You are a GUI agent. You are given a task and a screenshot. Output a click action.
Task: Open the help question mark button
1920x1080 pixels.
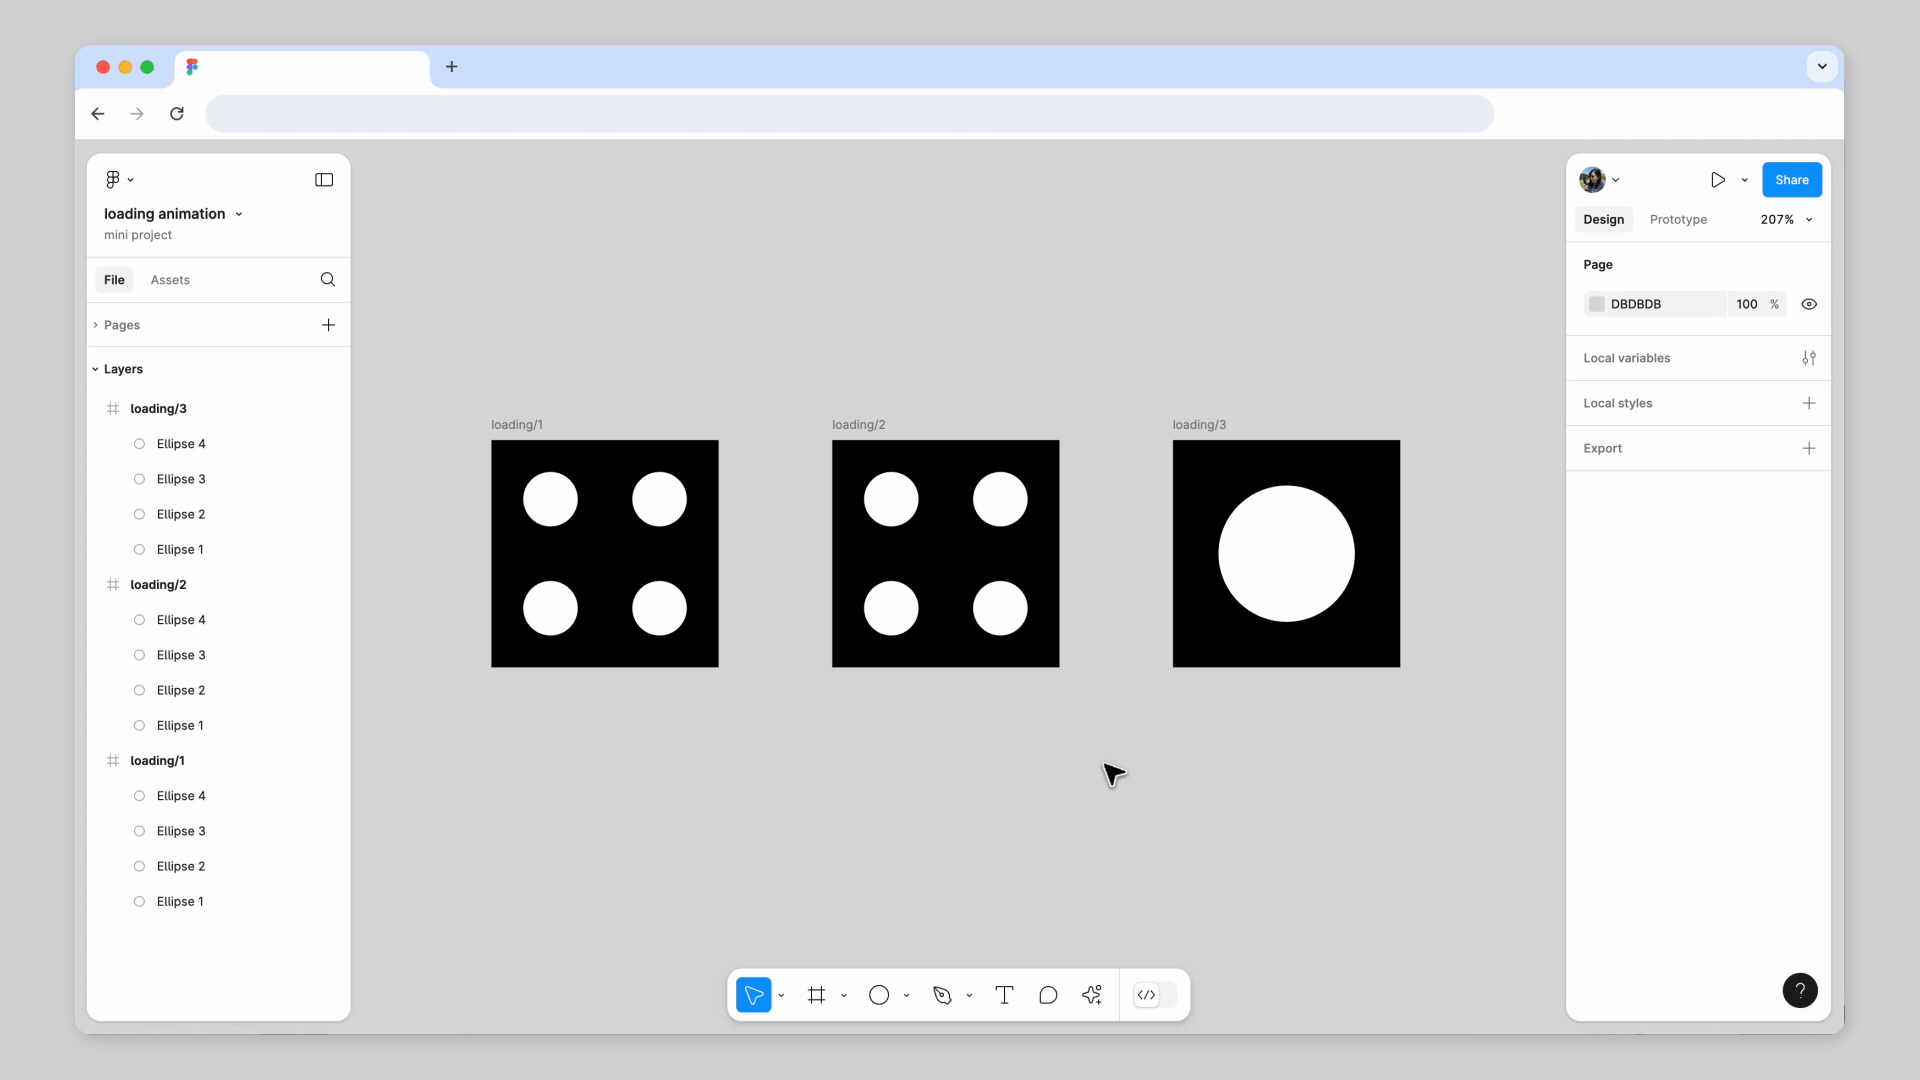point(1800,991)
